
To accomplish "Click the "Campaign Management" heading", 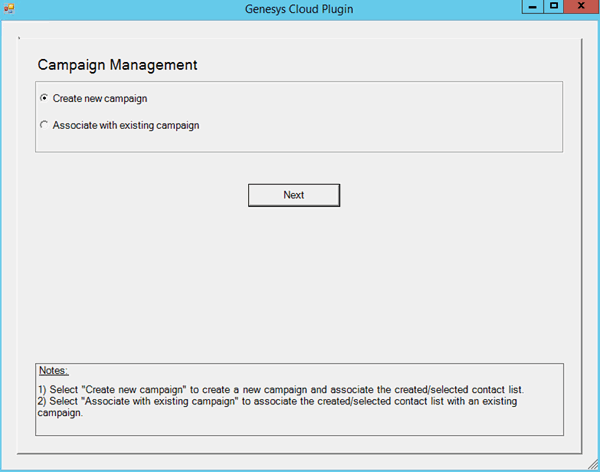I will [x=117, y=65].
